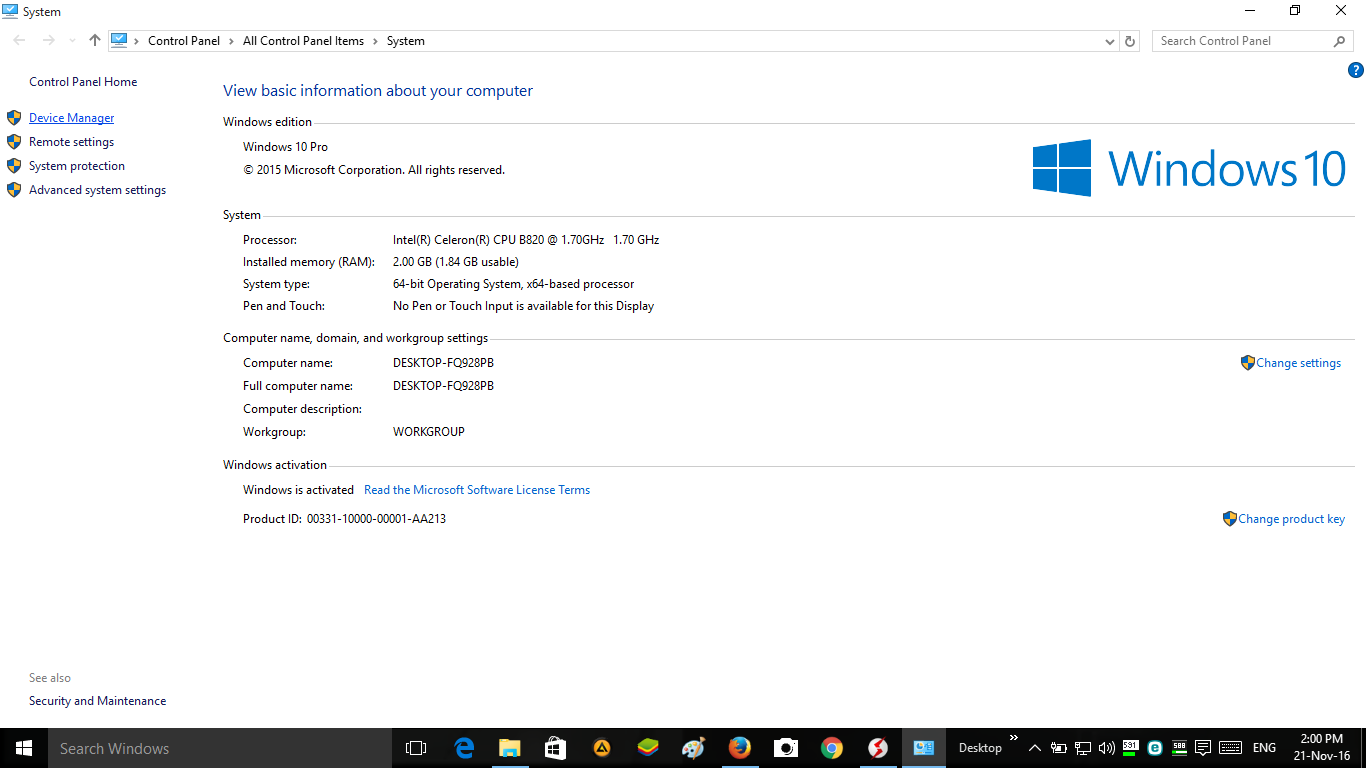Open Remote settings

(x=71, y=142)
